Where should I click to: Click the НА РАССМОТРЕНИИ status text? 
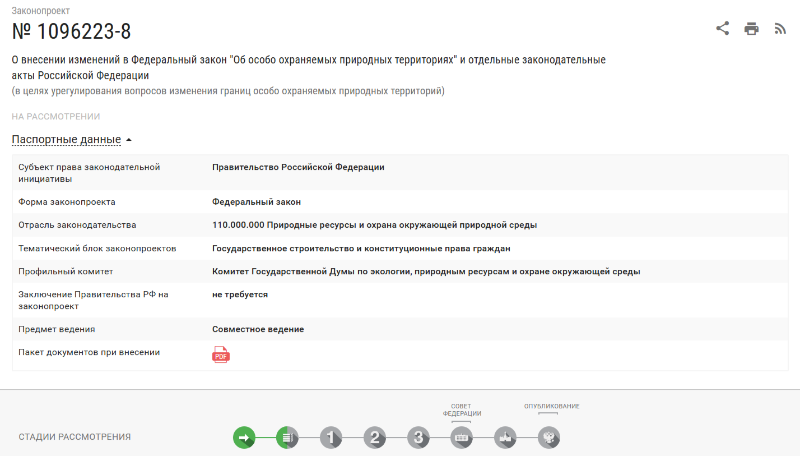[56, 116]
